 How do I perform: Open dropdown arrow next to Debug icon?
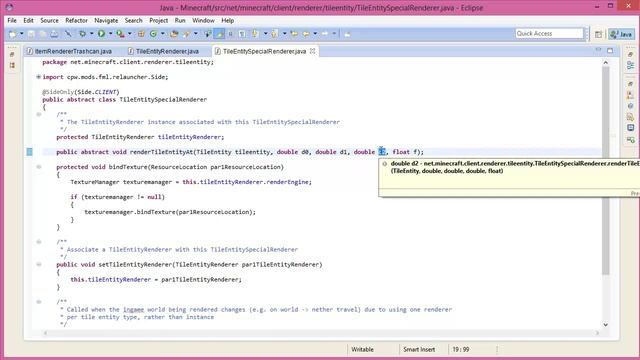coord(91,34)
